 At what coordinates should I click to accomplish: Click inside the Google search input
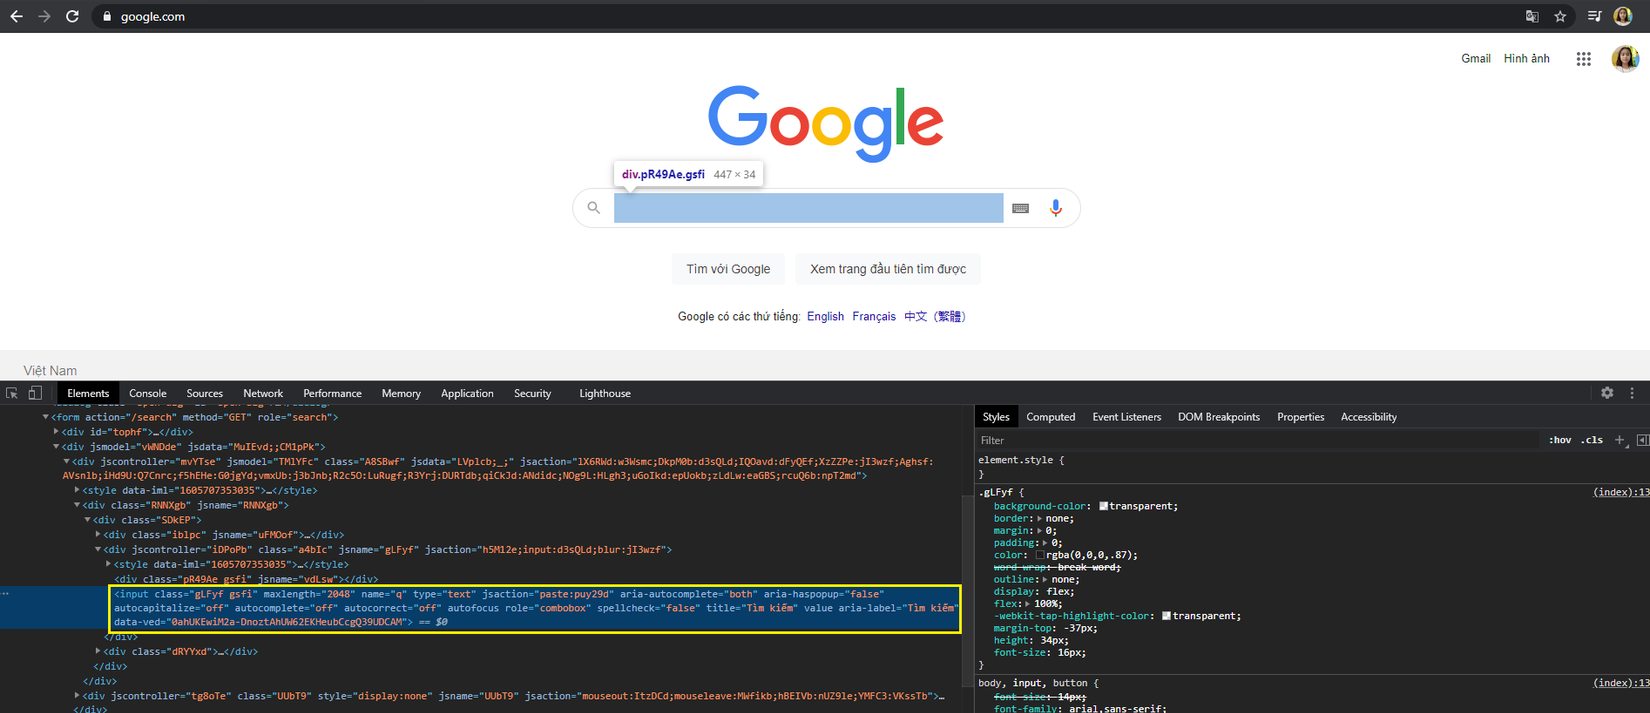tap(808, 208)
